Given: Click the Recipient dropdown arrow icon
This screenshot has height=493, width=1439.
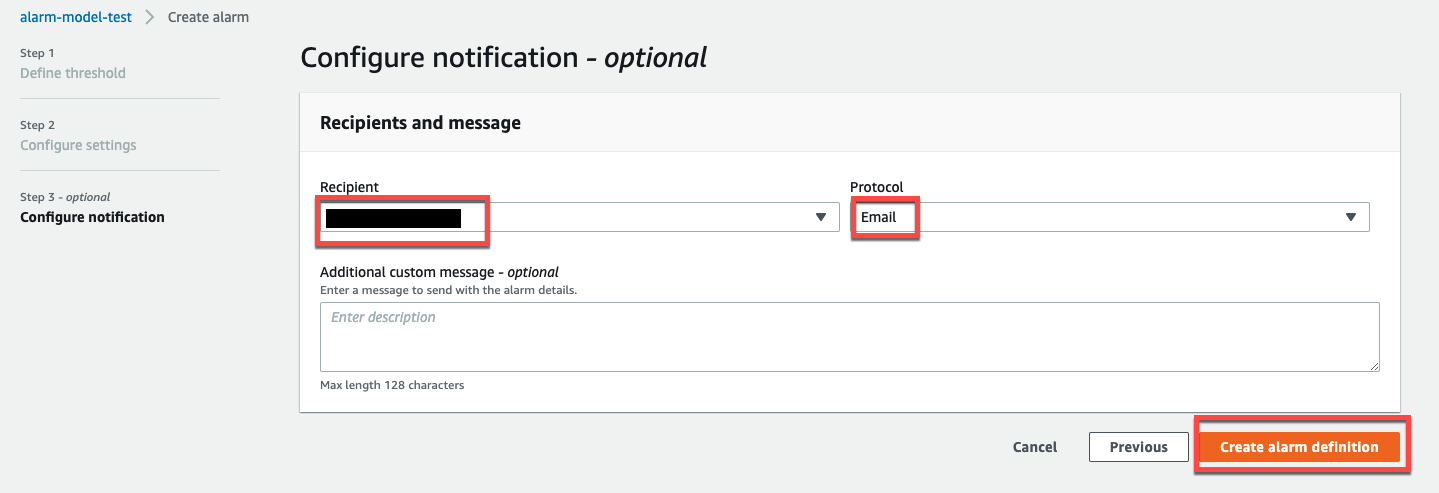Looking at the screenshot, I should tap(821, 217).
